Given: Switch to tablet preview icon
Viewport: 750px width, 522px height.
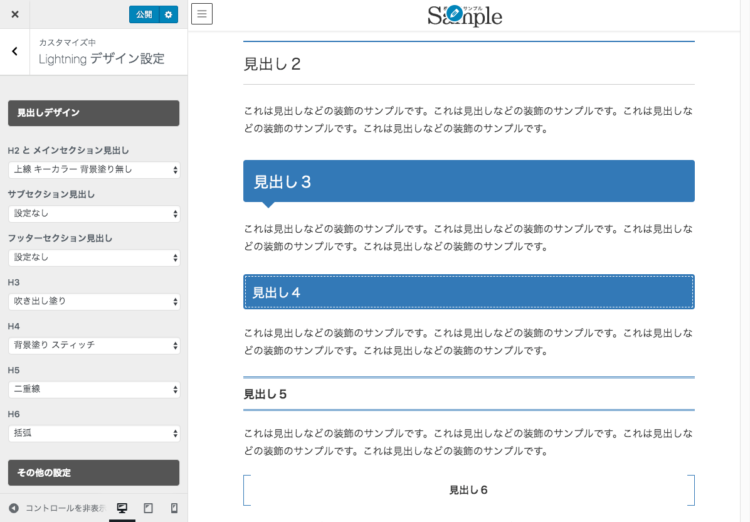Looking at the screenshot, I should coord(148,508).
